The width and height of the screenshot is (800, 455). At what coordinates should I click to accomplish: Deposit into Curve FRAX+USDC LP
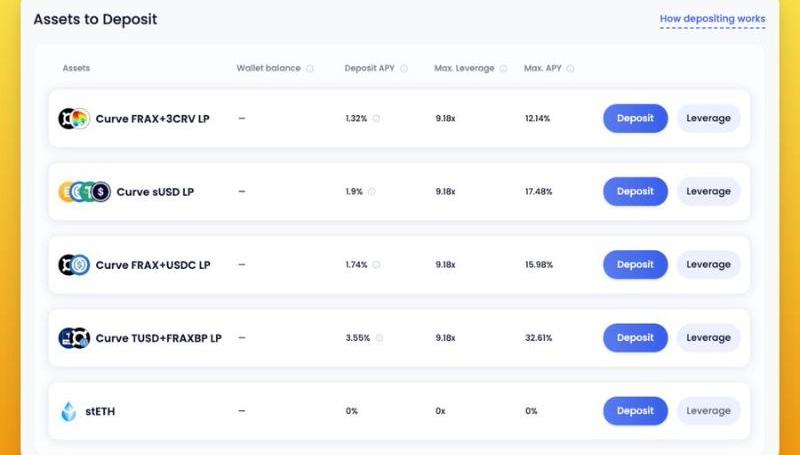635,265
